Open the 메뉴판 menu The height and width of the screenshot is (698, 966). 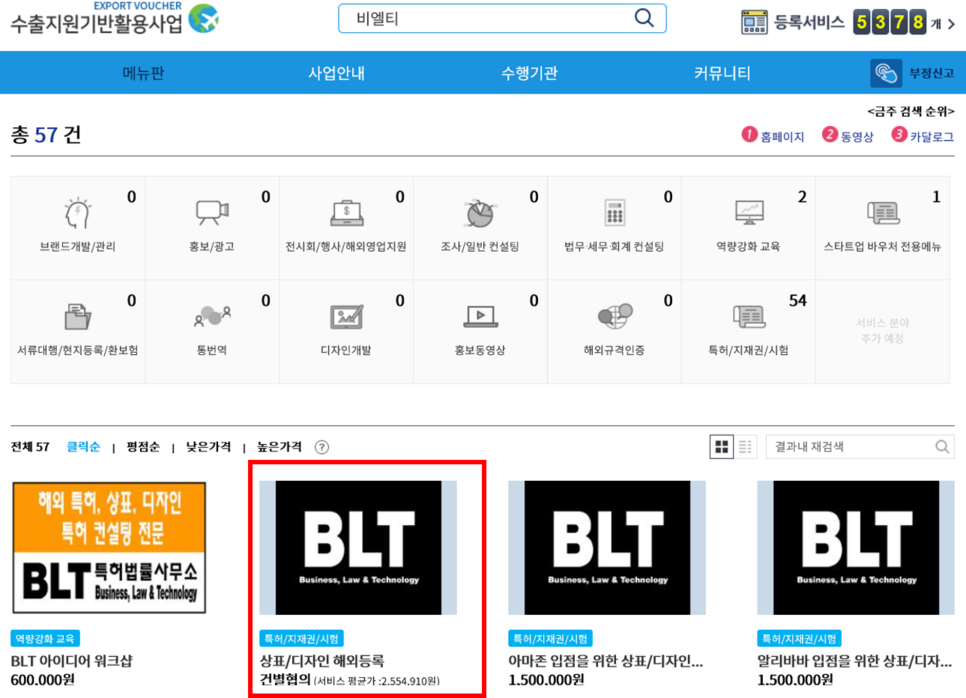point(143,73)
